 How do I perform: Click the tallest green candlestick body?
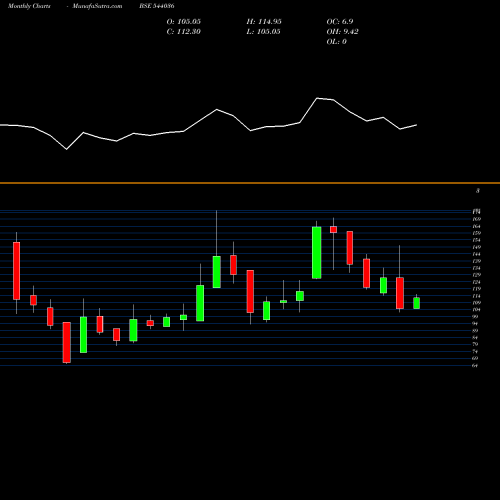point(317,252)
